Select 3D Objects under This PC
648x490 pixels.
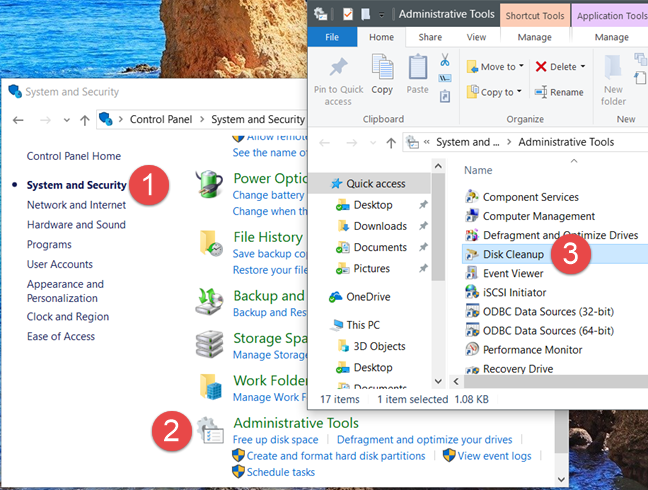372,346
